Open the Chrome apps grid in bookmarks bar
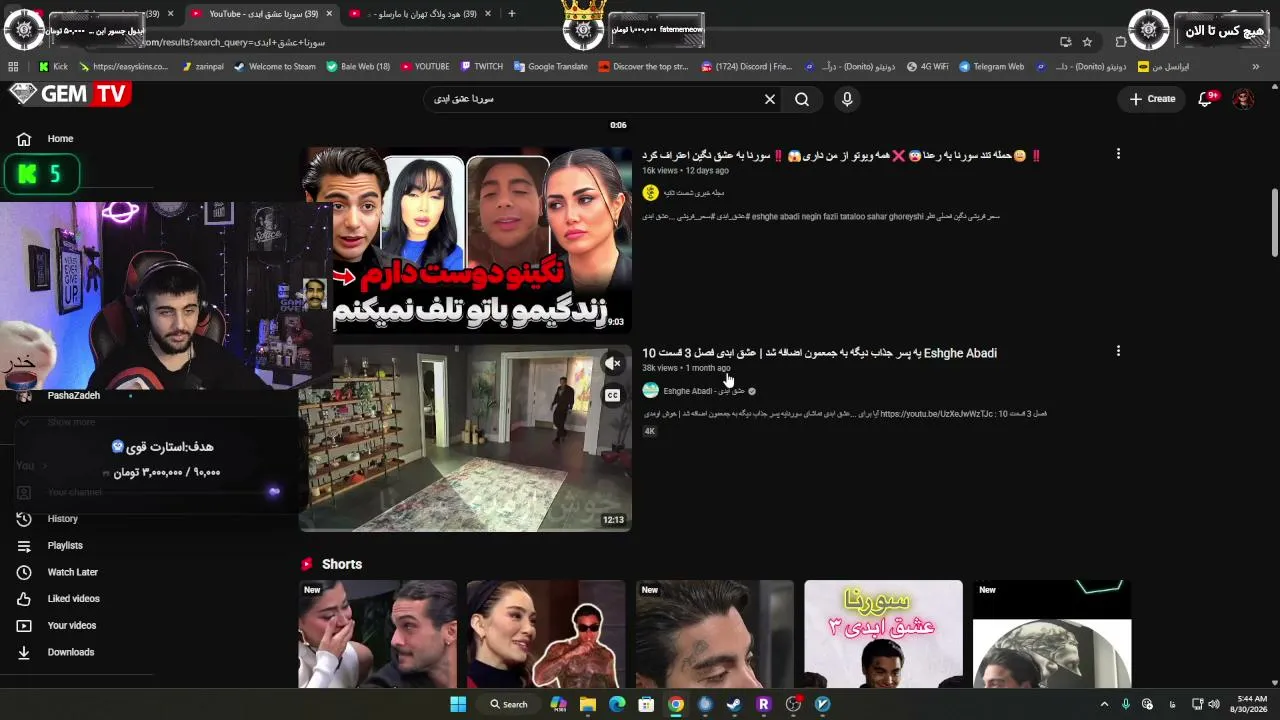 coord(13,67)
